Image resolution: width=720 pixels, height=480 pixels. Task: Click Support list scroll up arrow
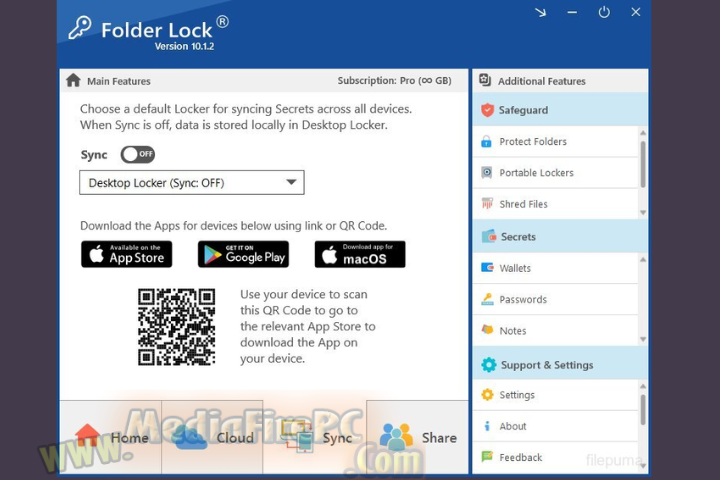(x=643, y=386)
